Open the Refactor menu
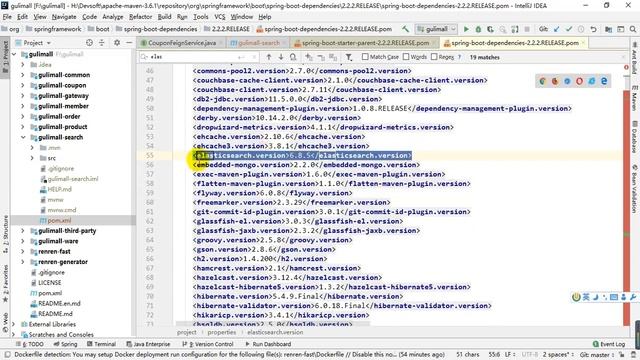 tap(140, 17)
